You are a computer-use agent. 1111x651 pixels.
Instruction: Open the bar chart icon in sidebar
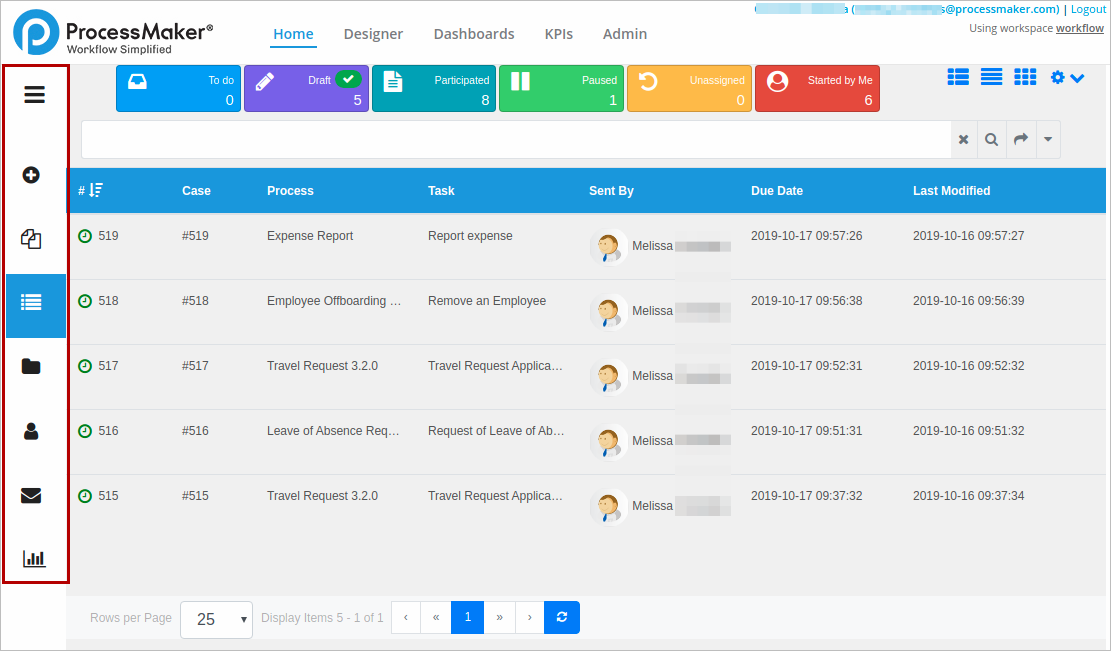pos(34,559)
